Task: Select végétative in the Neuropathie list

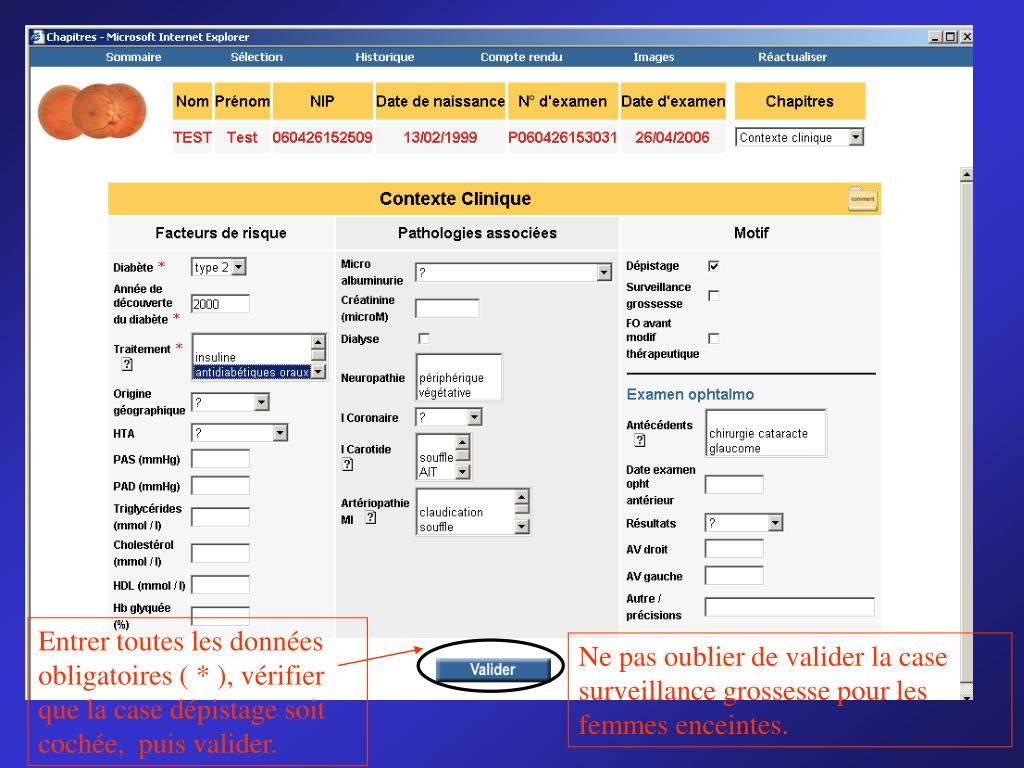Action: [458, 392]
